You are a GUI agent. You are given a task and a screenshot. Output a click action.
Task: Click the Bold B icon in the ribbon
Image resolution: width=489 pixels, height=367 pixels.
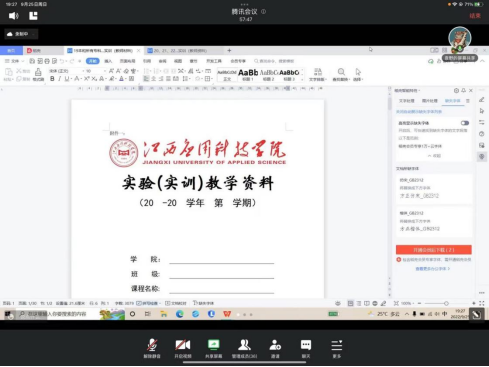point(52,79)
